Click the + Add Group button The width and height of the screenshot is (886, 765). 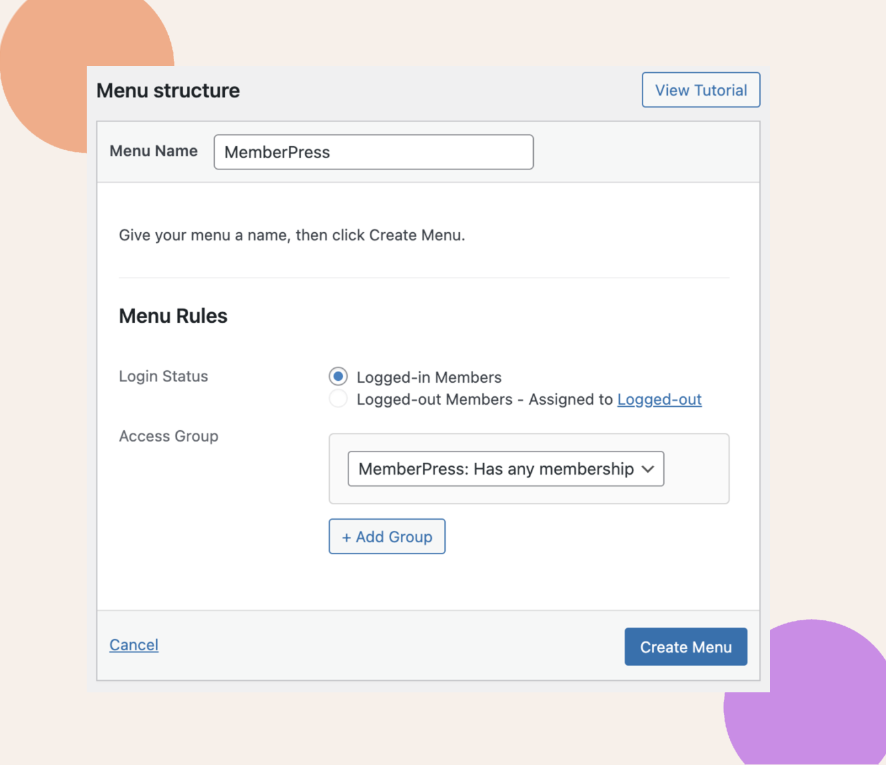[x=387, y=536]
